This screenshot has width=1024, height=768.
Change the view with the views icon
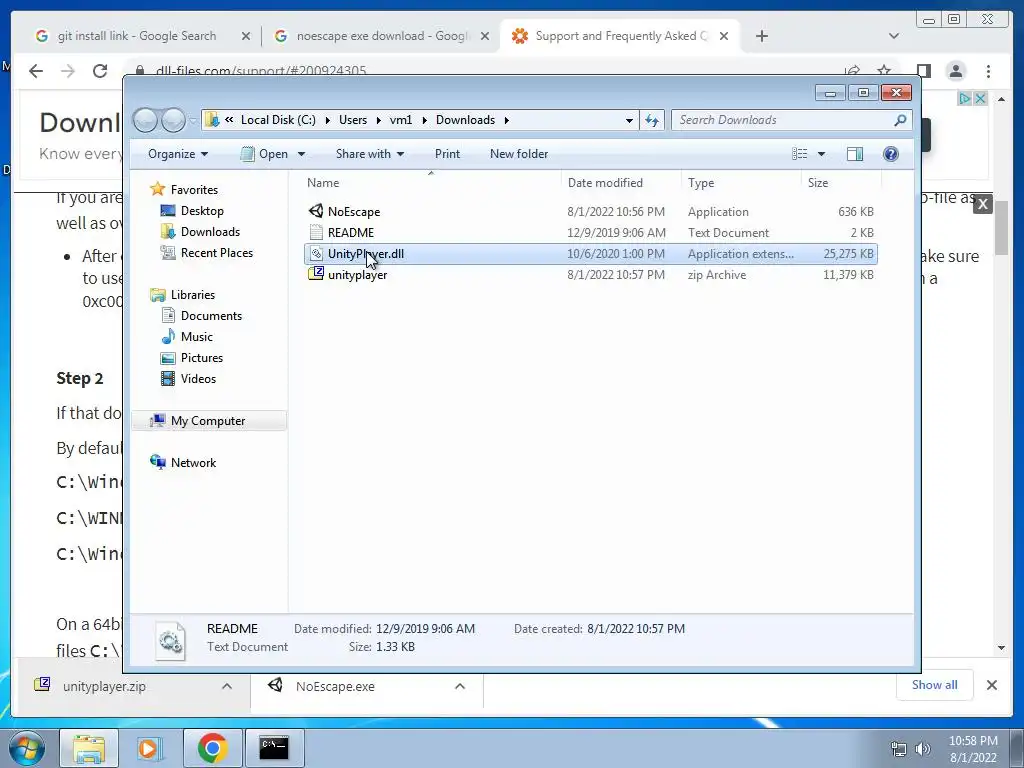click(x=799, y=154)
